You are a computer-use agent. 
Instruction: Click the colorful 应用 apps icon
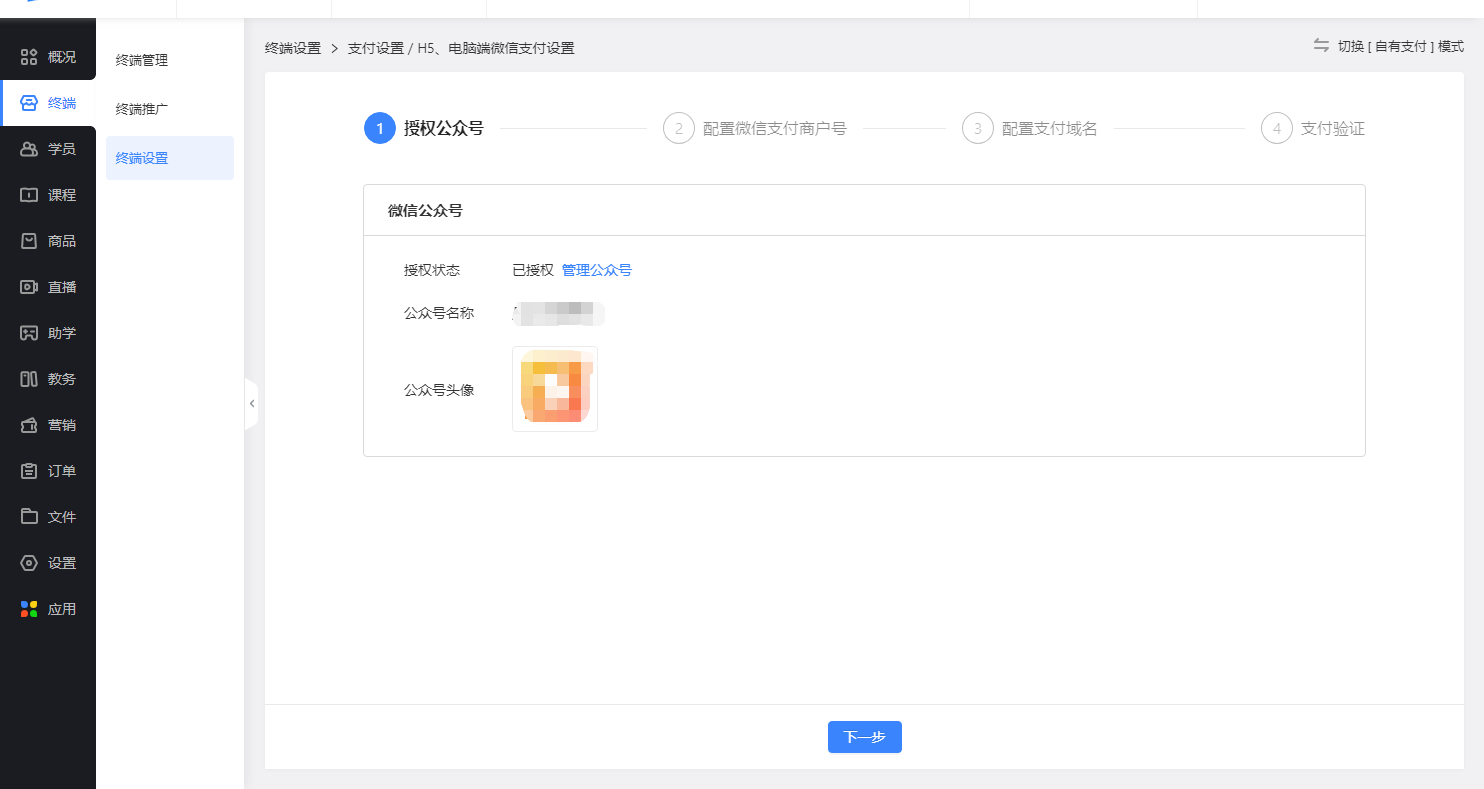[29, 609]
